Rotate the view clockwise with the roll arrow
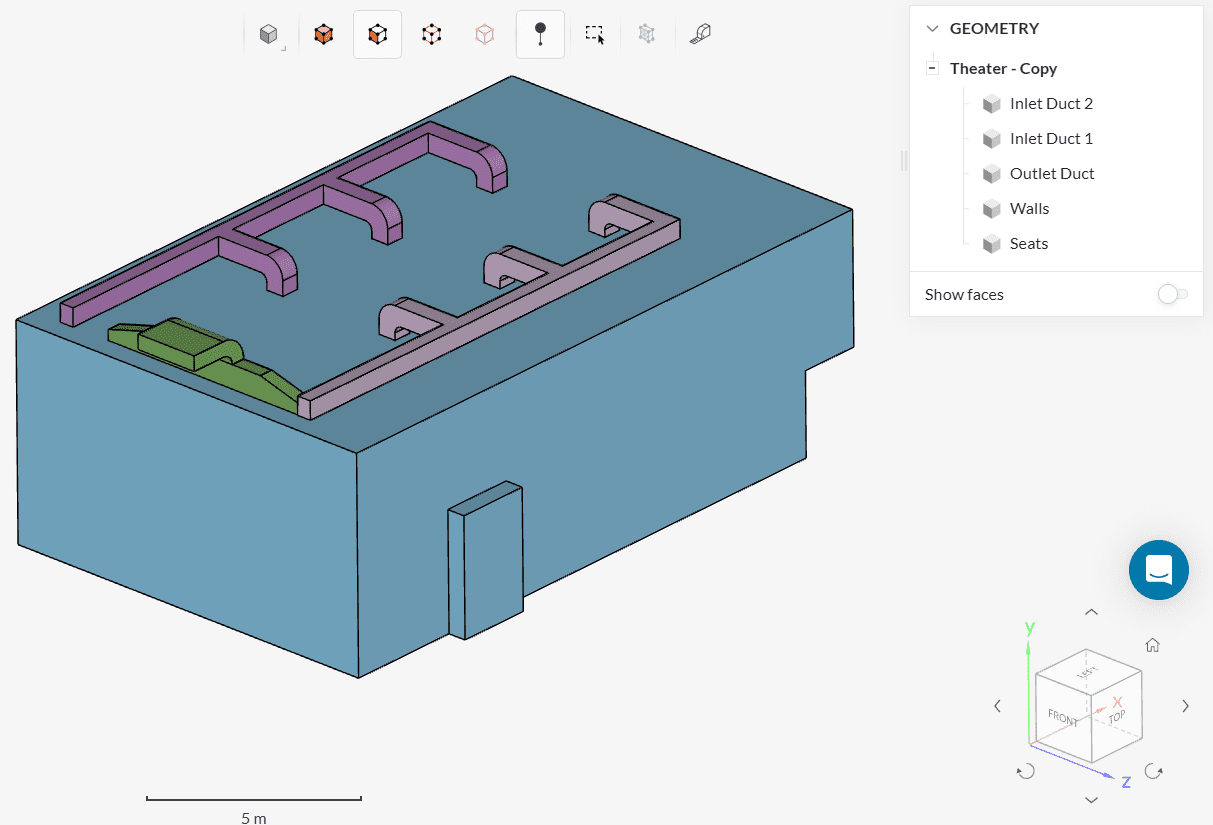Image resolution: width=1213 pixels, height=825 pixels. 1153,770
